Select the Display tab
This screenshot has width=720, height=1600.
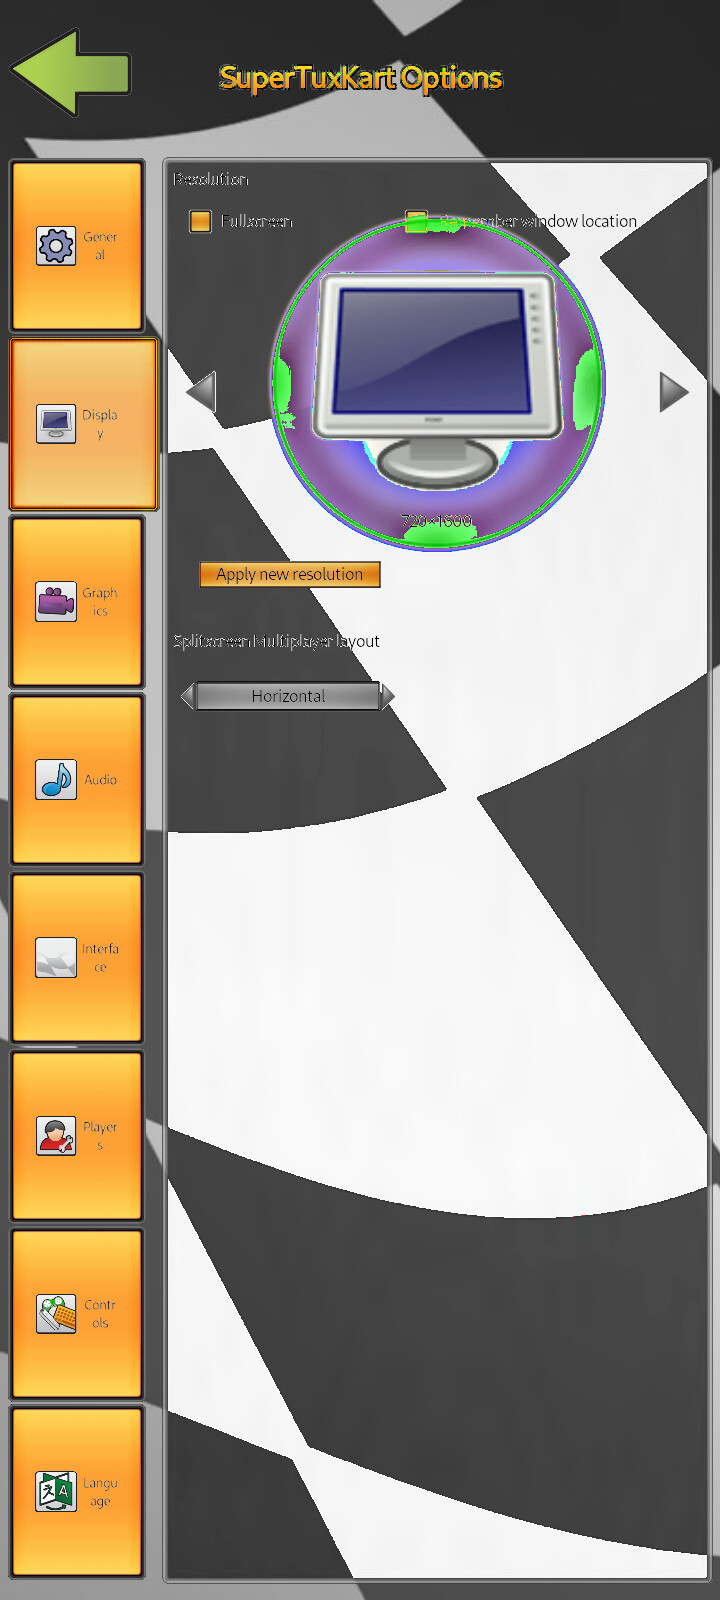coord(84,424)
